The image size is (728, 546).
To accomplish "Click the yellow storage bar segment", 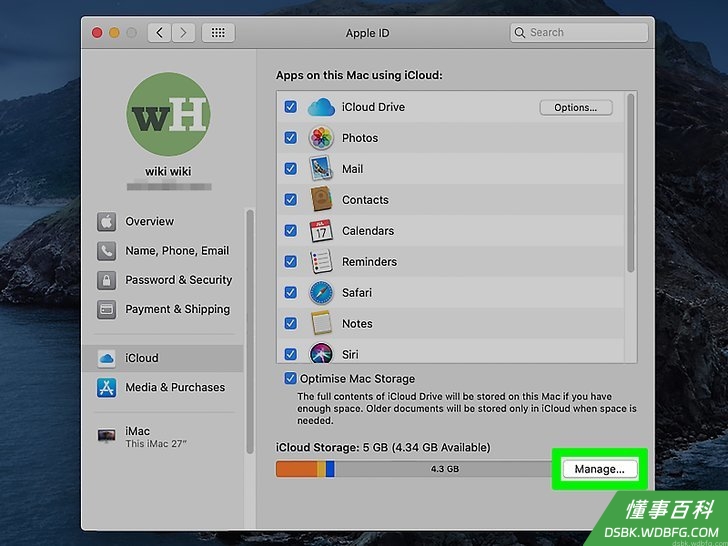I will 321,469.
